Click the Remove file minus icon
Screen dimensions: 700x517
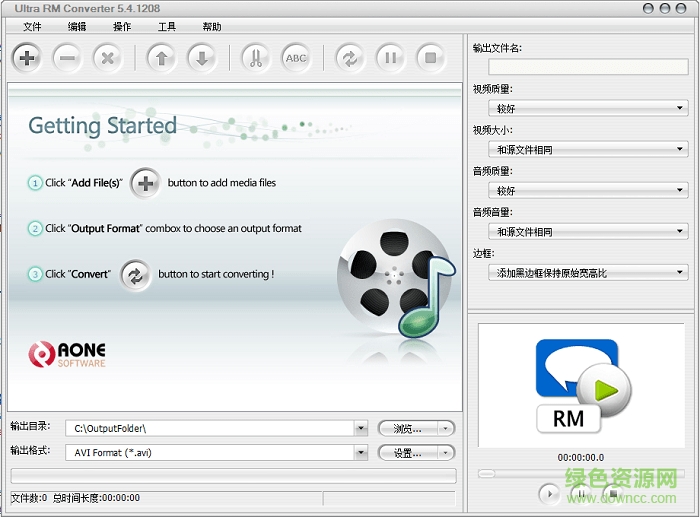(x=67, y=58)
